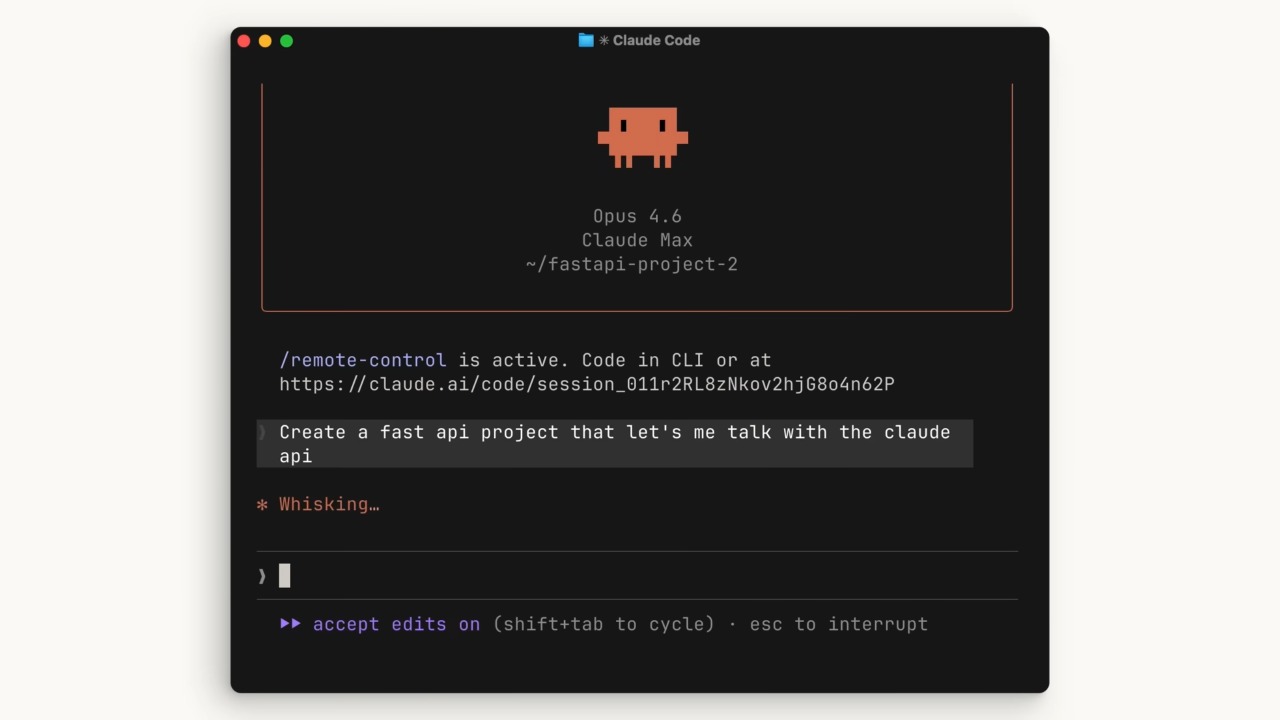Click the ~/fastapi-project-2 directory path
This screenshot has width=1280, height=720.
[632, 264]
